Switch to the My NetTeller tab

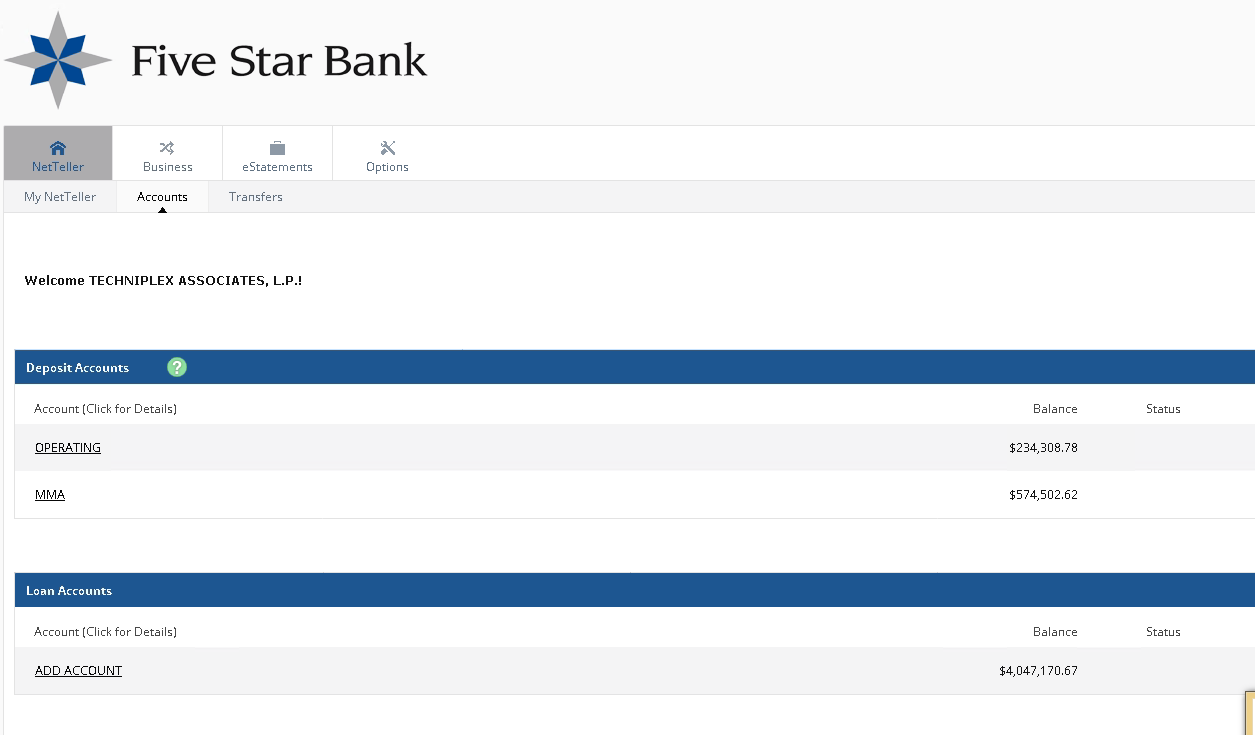pyautogui.click(x=60, y=197)
